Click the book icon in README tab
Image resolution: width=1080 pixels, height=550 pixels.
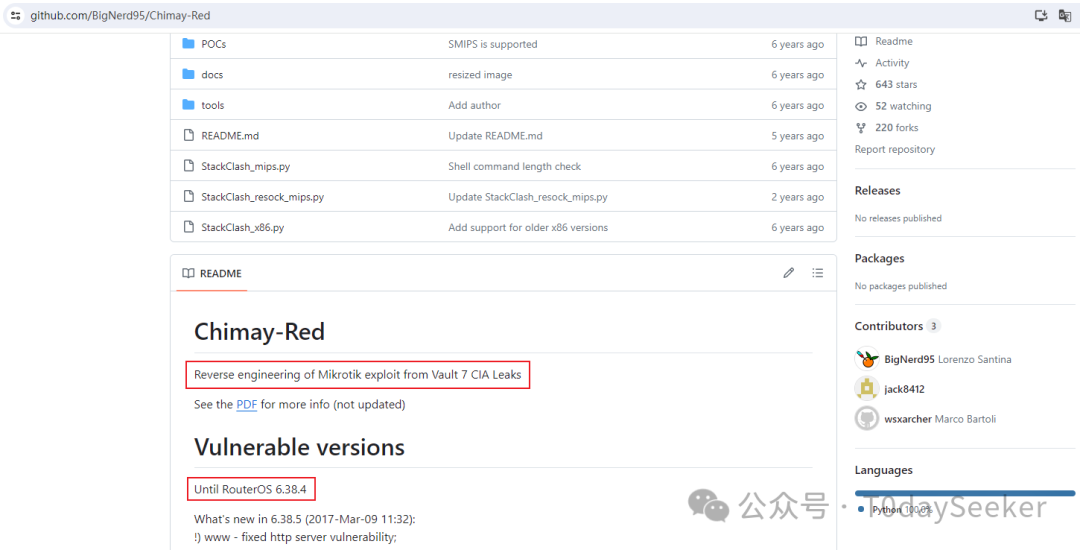188,273
